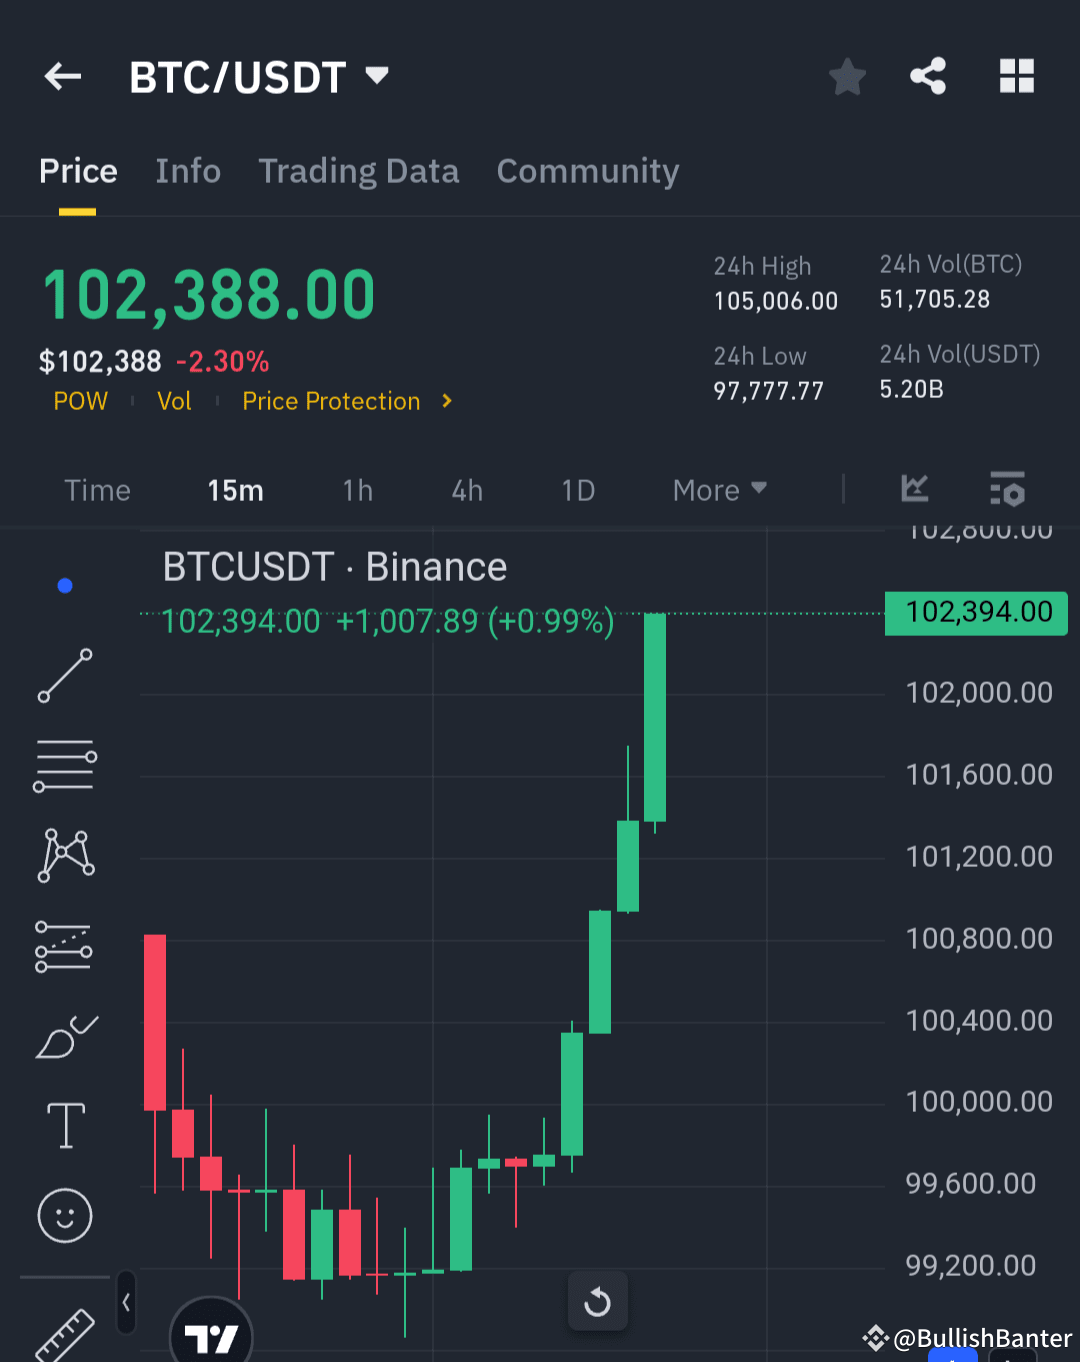Select the trend line drawing tool
The width and height of the screenshot is (1080, 1362).
tap(64, 676)
